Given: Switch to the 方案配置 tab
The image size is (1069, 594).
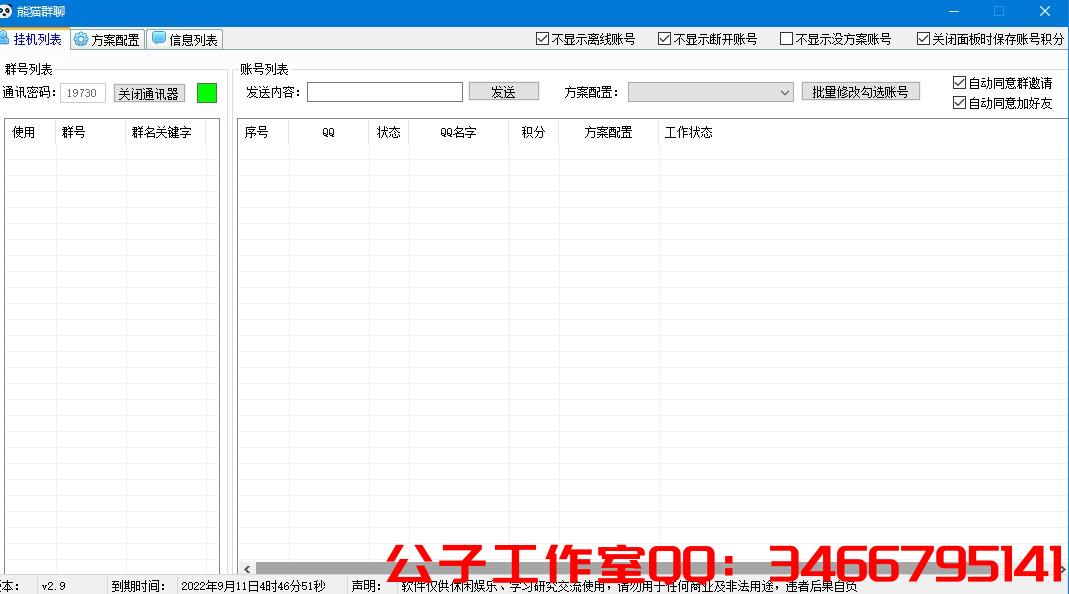Looking at the screenshot, I should pos(108,40).
